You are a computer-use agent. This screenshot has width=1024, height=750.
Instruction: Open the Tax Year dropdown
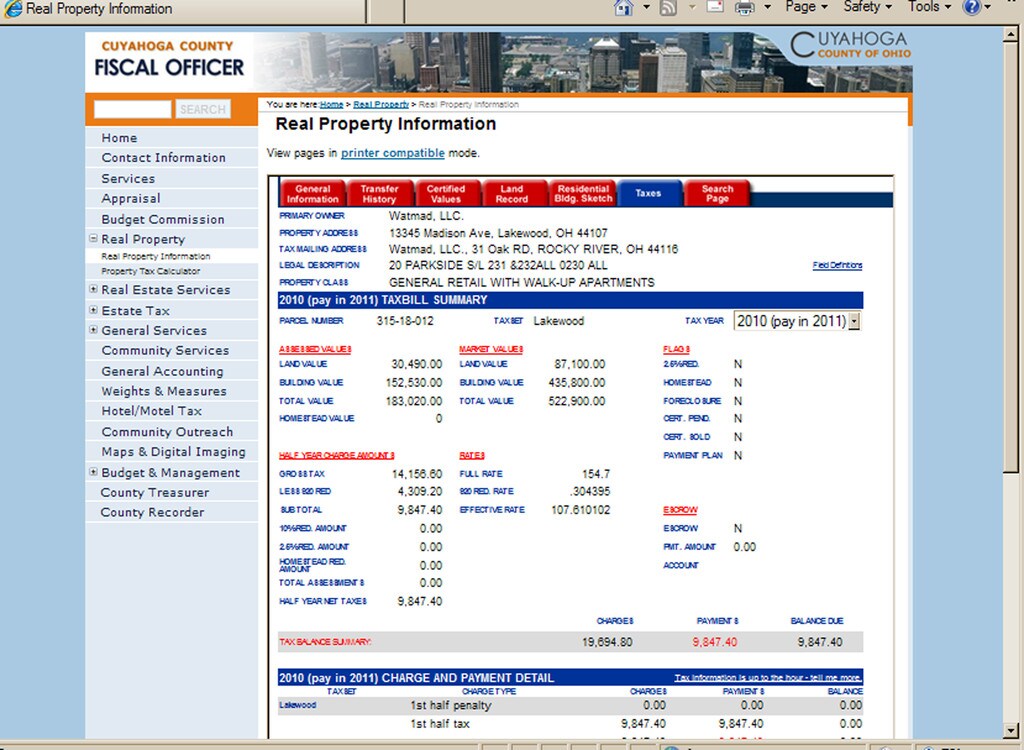pos(853,321)
